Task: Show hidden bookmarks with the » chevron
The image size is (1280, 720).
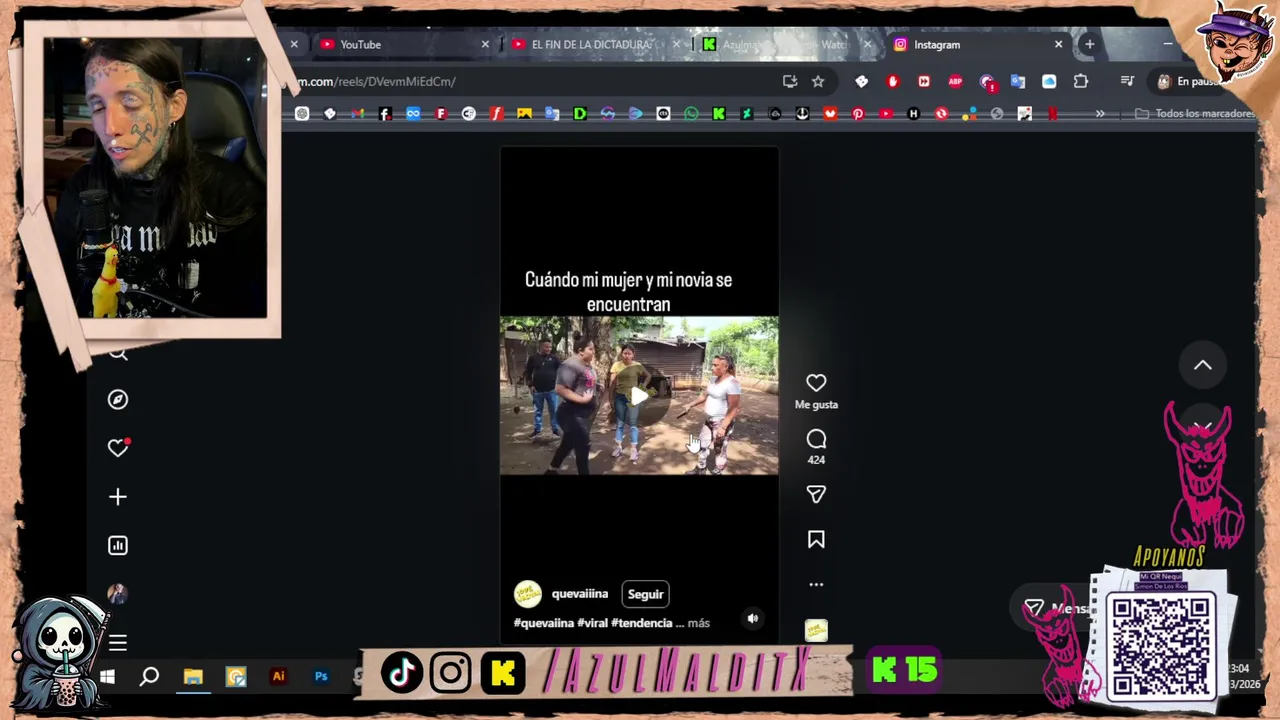Action: click(1100, 114)
